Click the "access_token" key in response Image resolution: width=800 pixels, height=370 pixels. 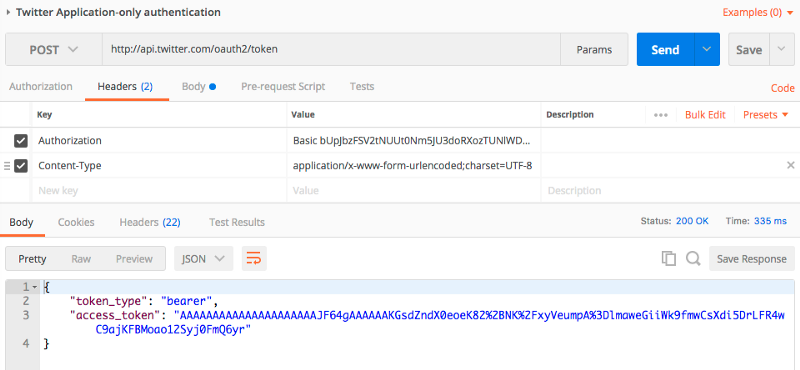tap(115, 314)
